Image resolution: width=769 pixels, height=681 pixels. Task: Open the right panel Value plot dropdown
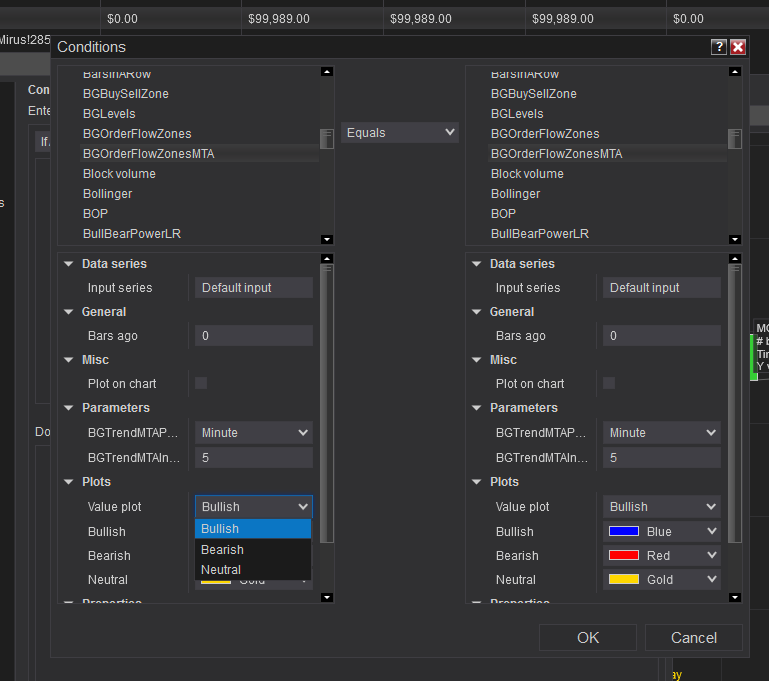[x=662, y=506]
